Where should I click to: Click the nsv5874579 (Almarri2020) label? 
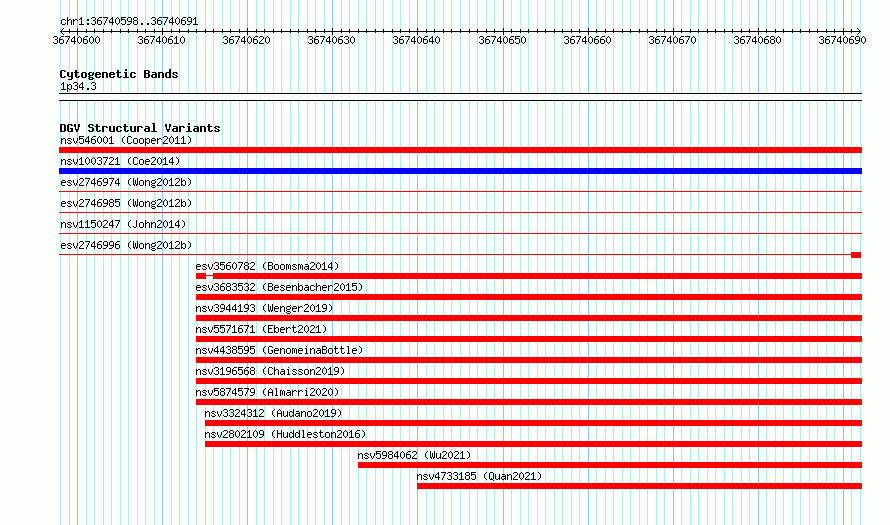point(267,392)
